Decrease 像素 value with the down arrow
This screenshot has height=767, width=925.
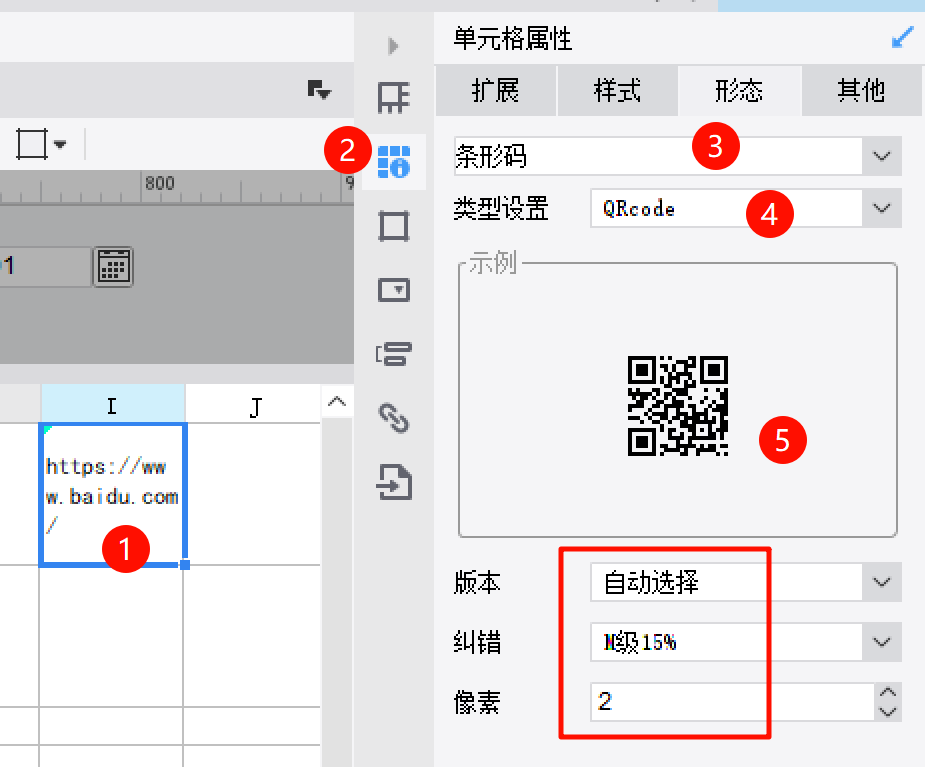(888, 712)
